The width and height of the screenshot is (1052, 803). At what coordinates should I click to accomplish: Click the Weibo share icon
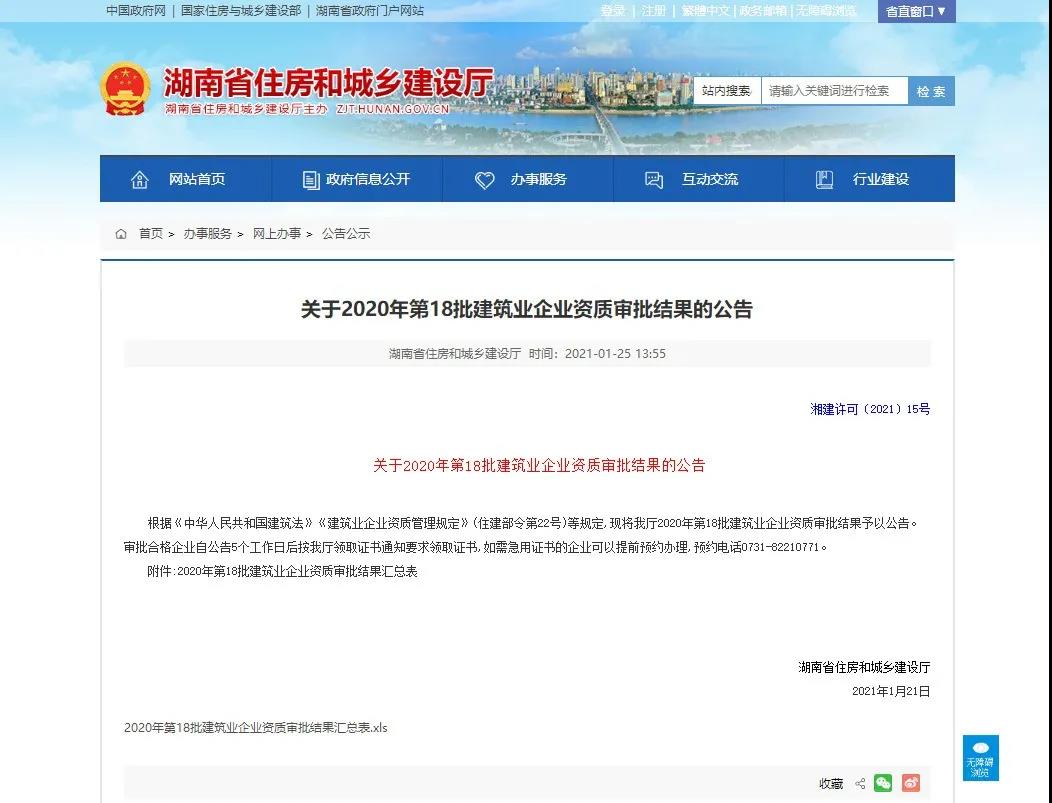point(910,783)
